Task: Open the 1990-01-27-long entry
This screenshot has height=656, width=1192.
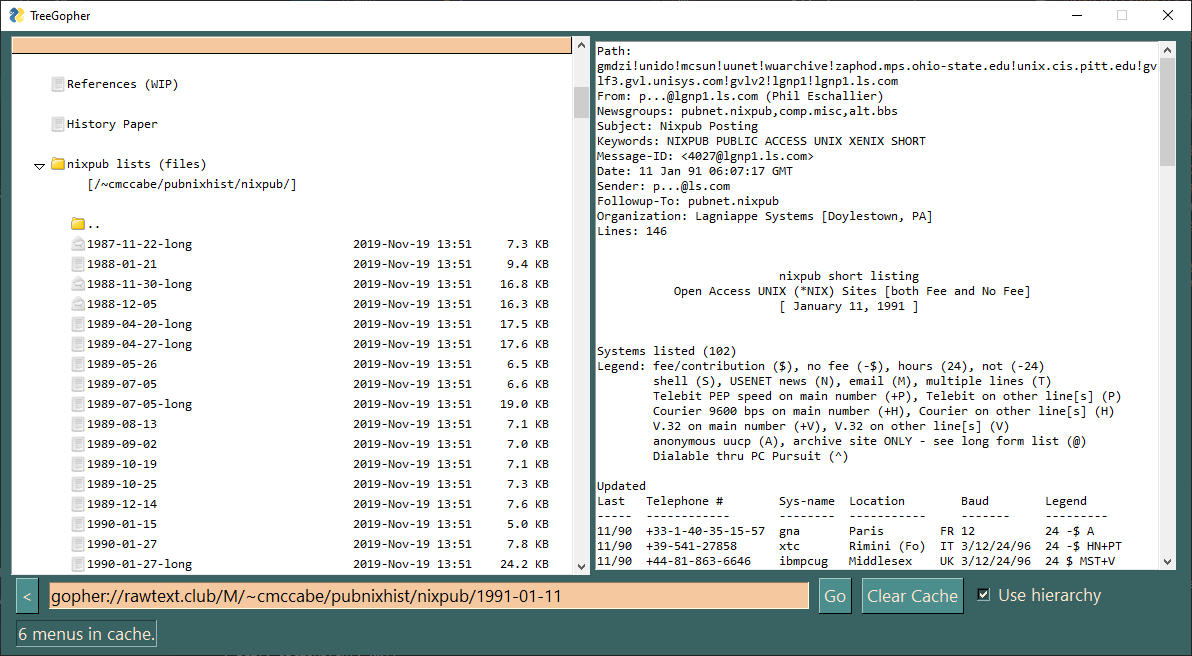Action: point(139,564)
